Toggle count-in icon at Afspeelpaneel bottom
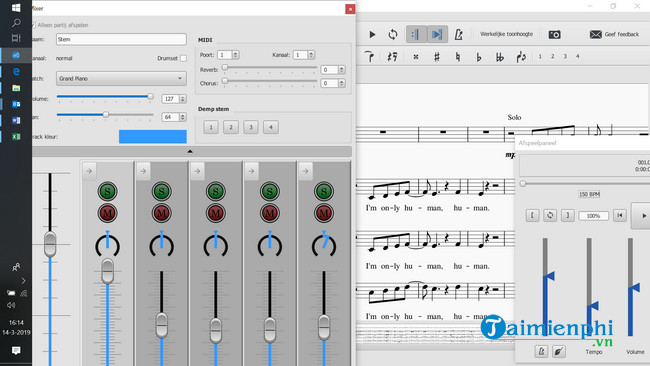Image resolution: width=650 pixels, height=366 pixels. pos(558,351)
